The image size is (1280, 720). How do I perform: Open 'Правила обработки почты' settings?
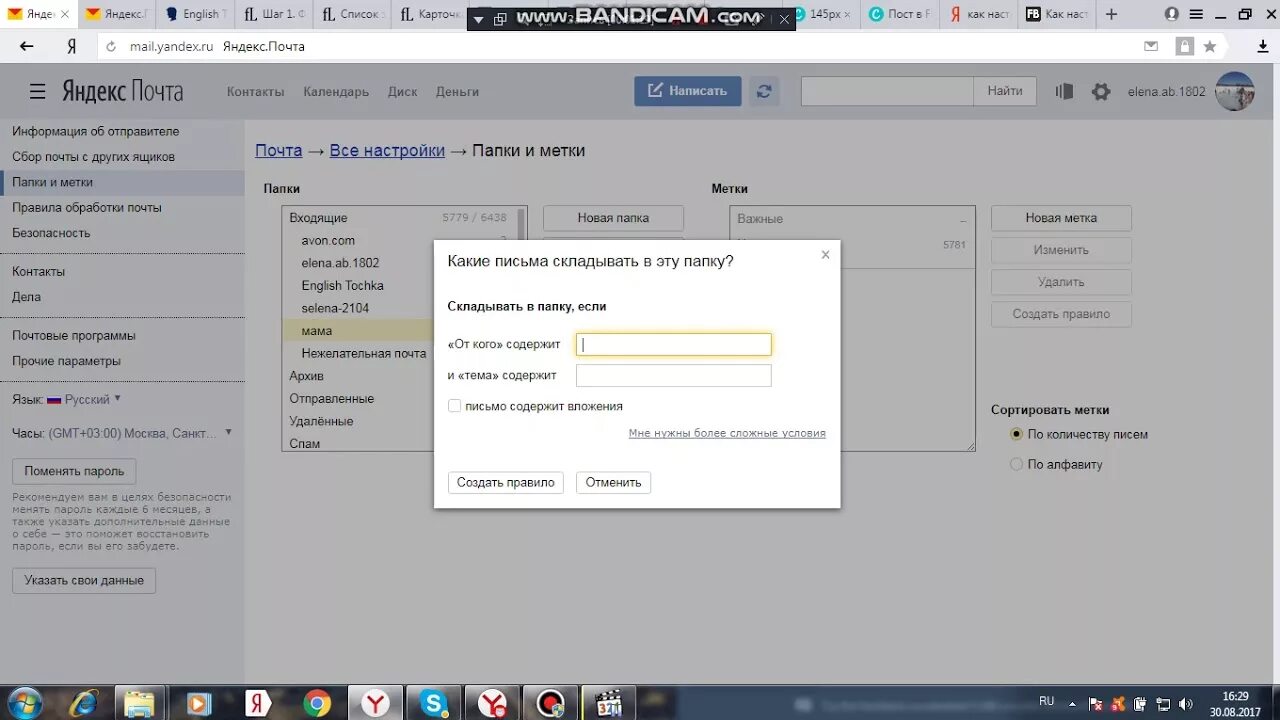coord(86,208)
